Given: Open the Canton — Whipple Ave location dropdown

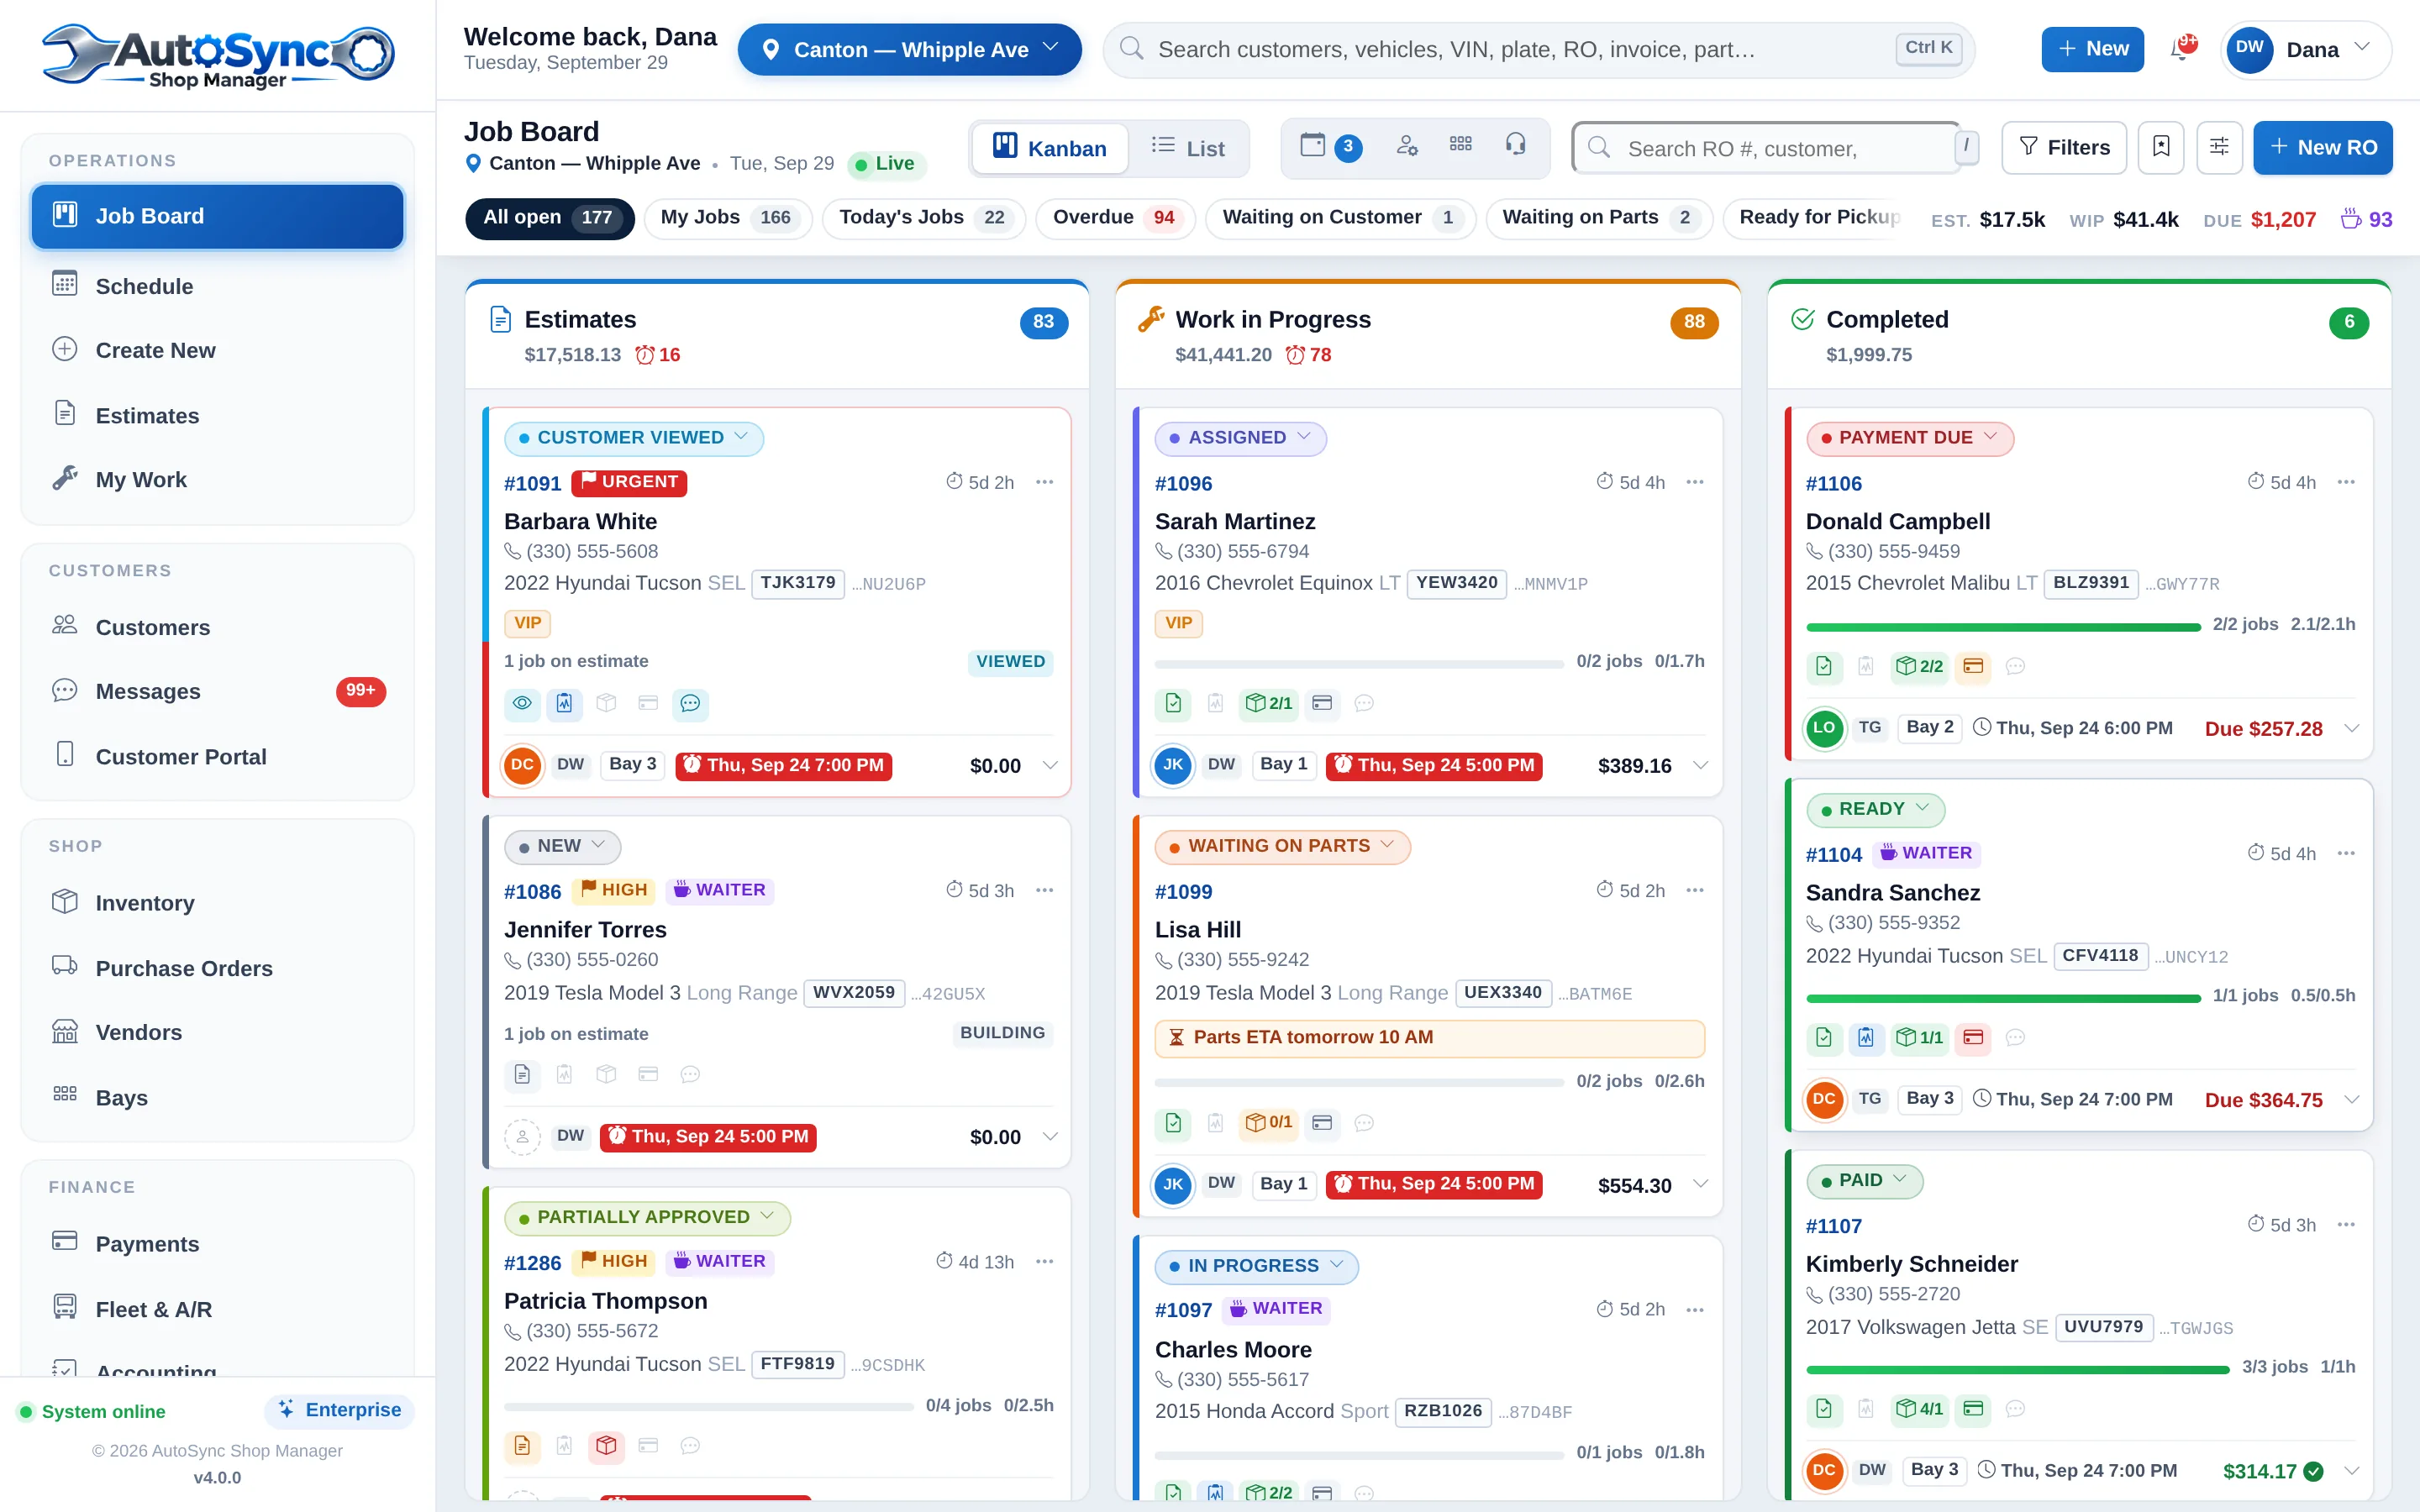Looking at the screenshot, I should click(910, 49).
